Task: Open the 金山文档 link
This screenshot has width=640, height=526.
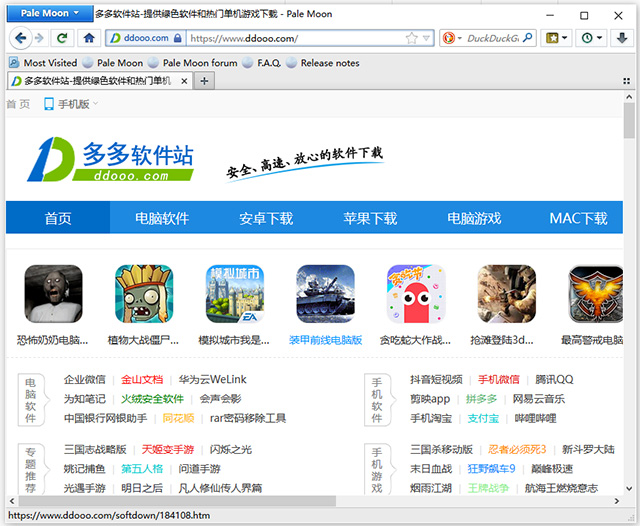Action: [142, 380]
